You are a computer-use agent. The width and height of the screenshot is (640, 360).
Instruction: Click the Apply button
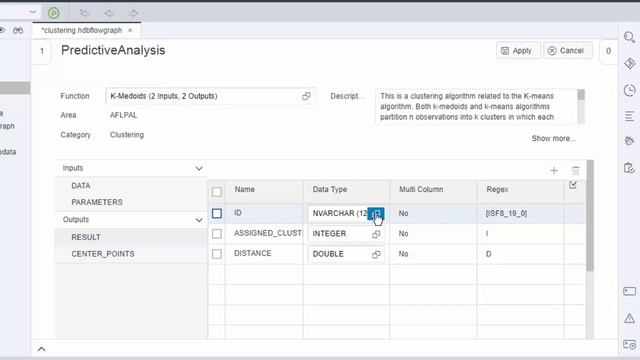[518, 51]
